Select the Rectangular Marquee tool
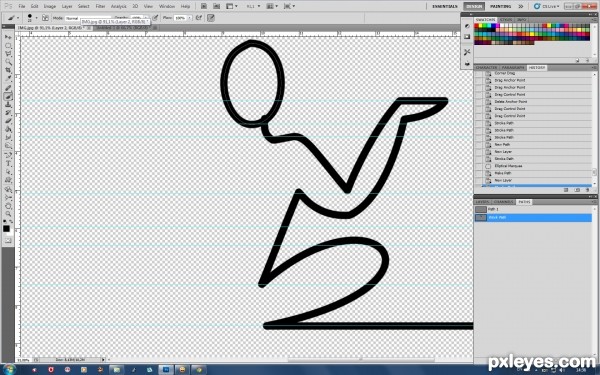 (x=8, y=46)
